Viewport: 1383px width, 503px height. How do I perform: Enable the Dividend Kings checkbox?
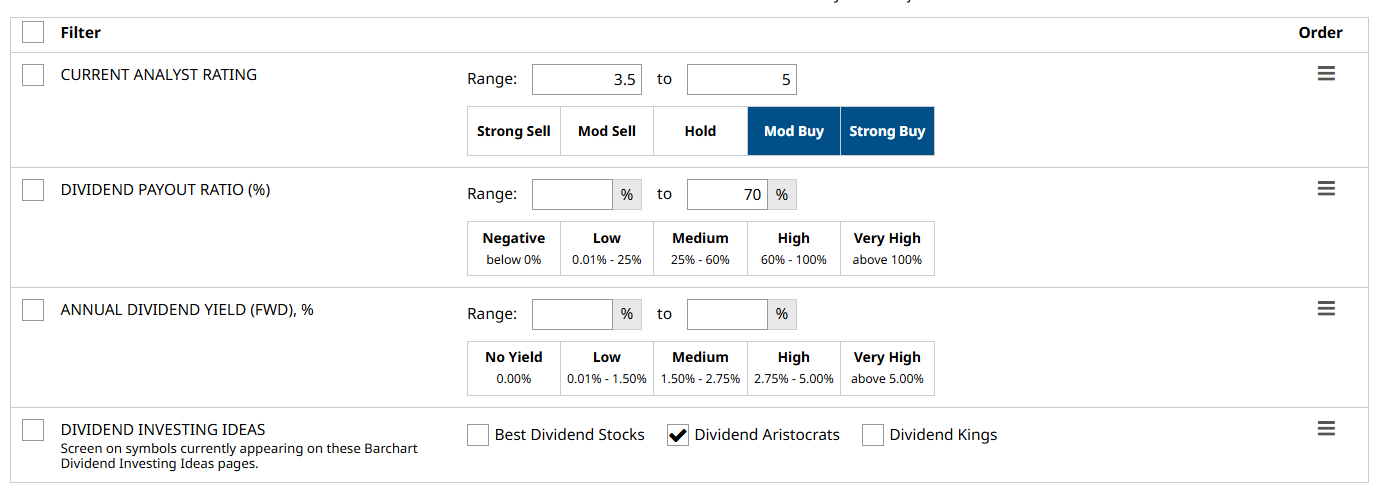click(x=873, y=435)
